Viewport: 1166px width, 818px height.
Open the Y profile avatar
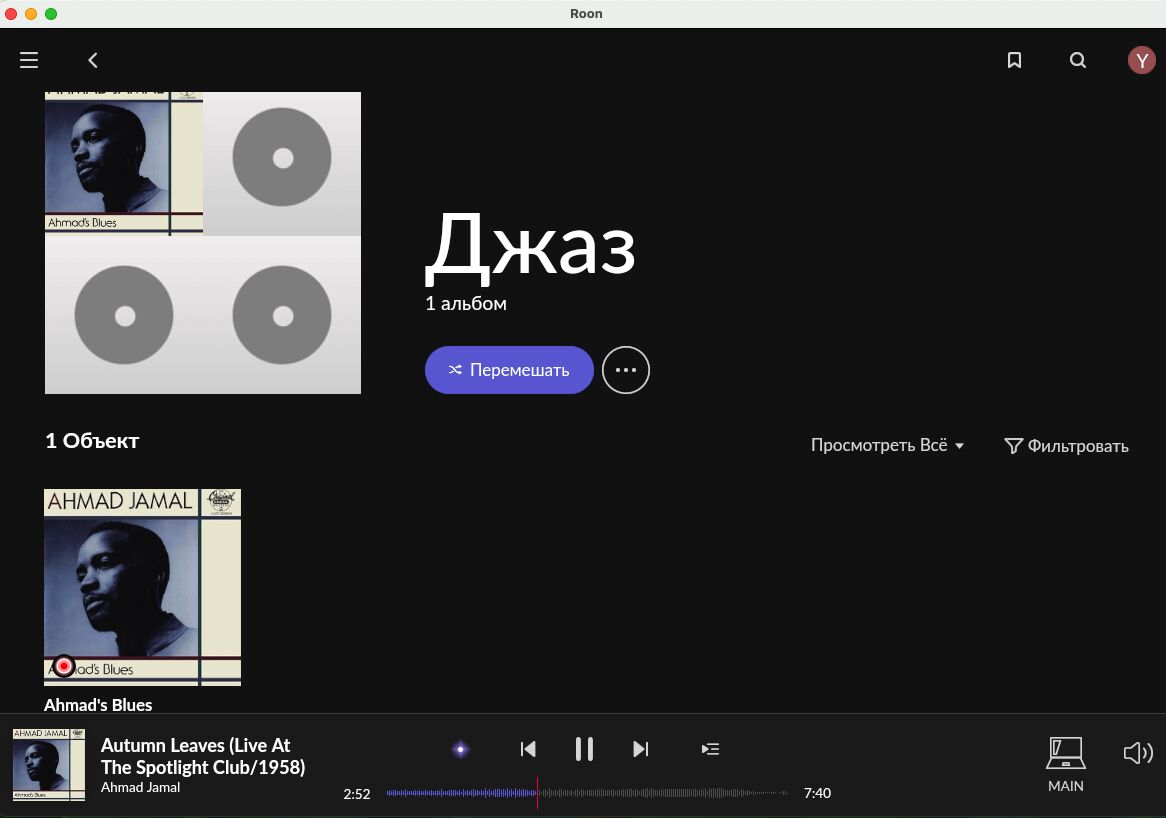pyautogui.click(x=1141, y=60)
